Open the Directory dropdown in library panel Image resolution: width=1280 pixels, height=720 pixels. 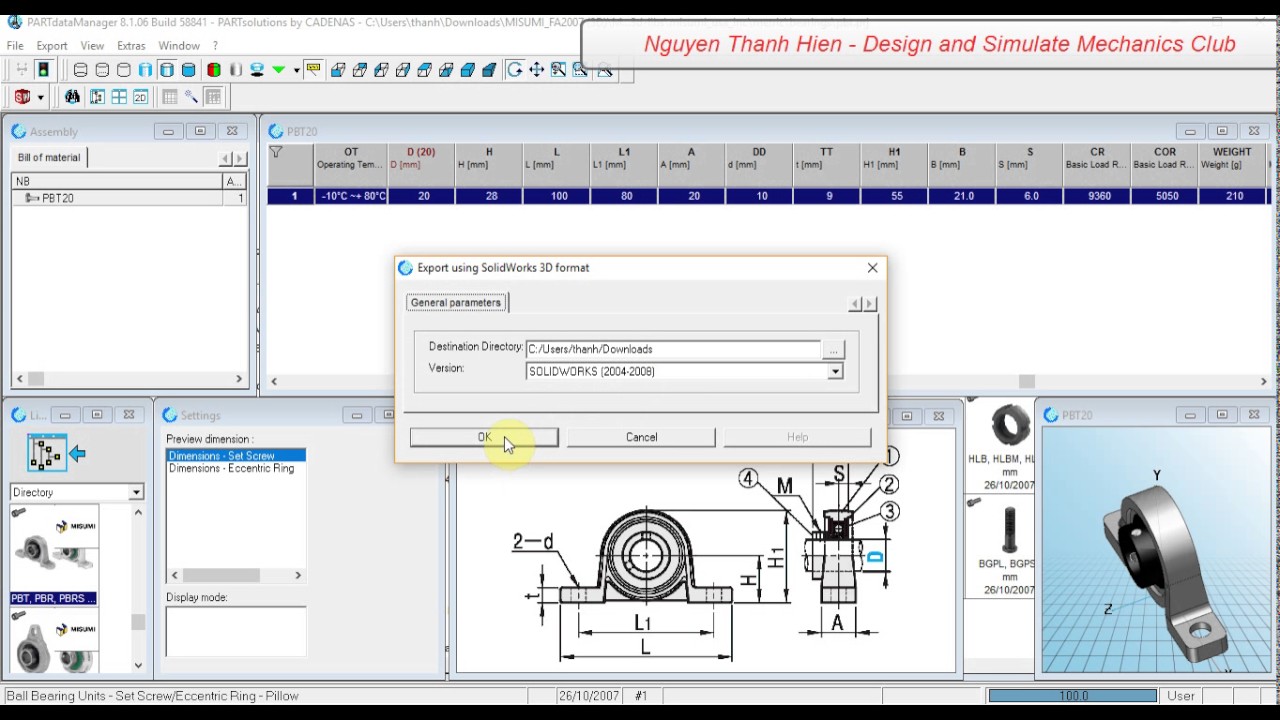136,492
